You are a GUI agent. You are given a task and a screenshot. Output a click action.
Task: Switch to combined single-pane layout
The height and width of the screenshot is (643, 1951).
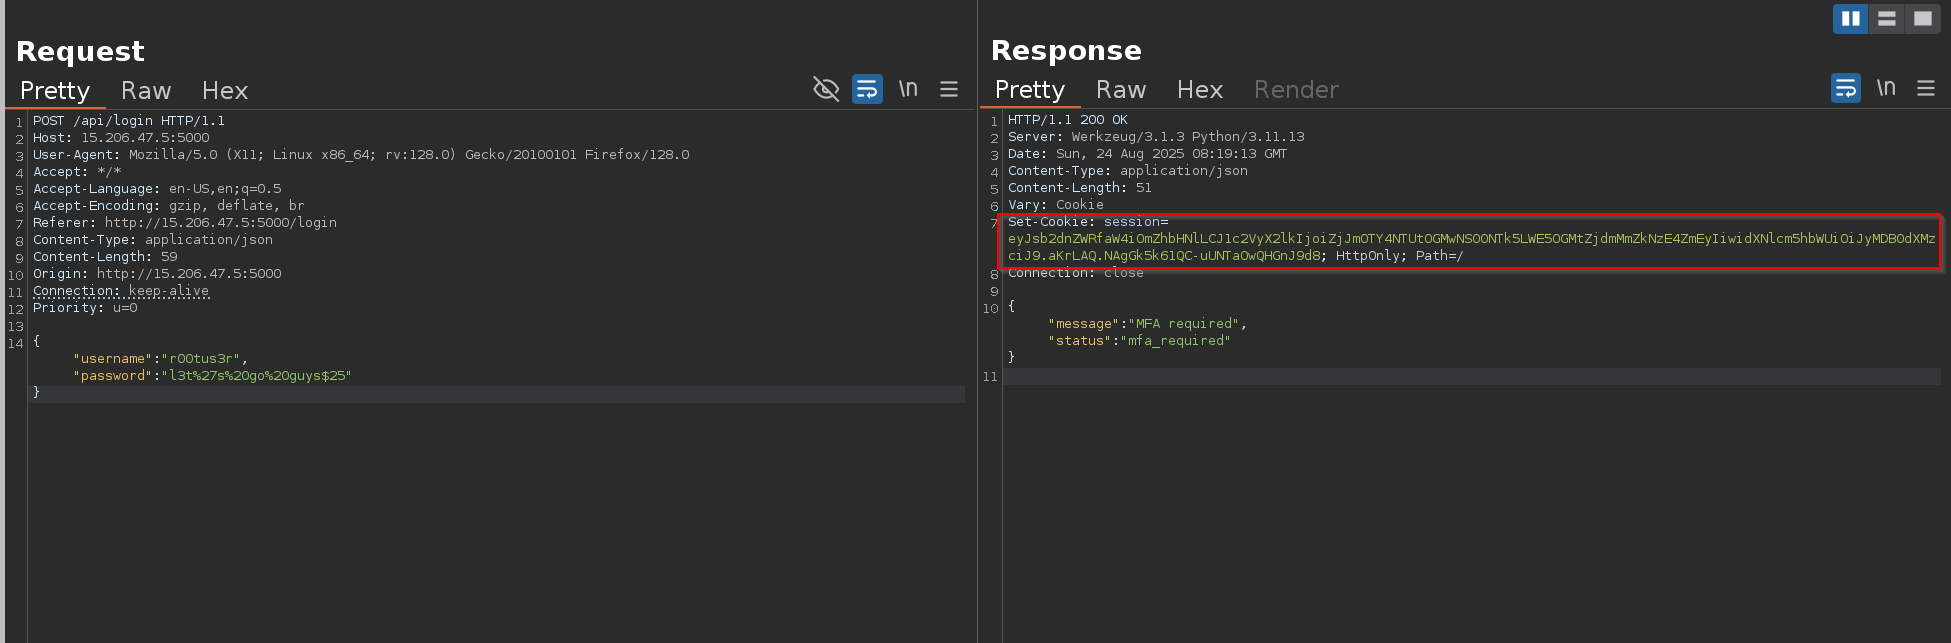point(1922,18)
